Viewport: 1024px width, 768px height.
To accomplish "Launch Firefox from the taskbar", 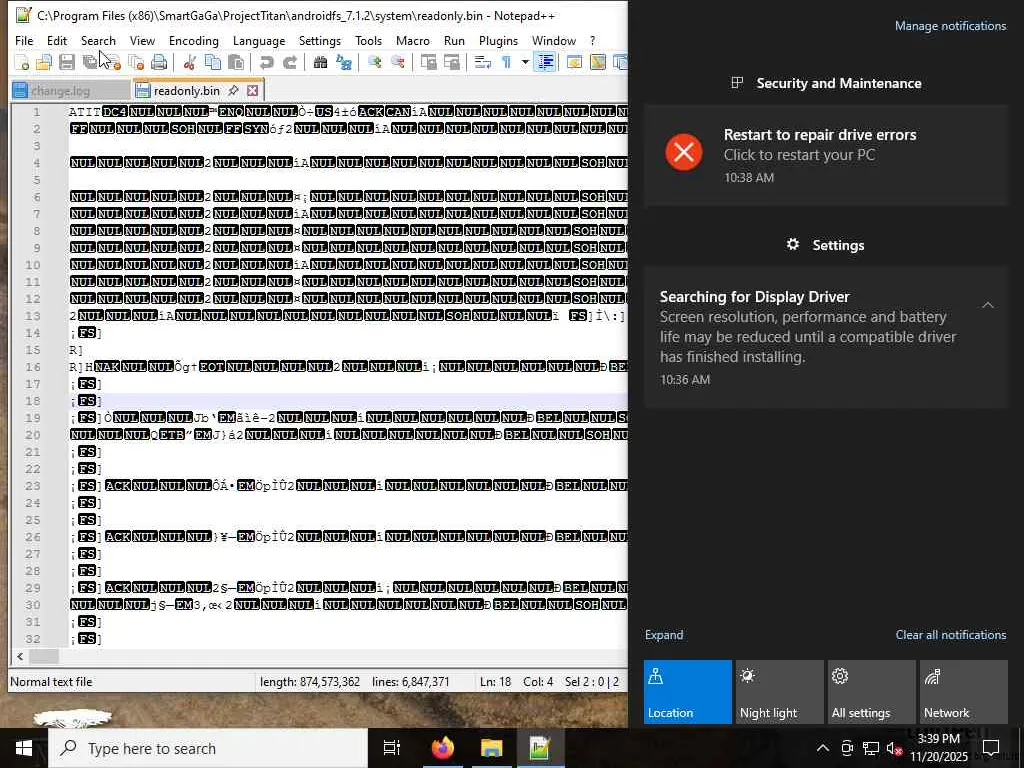I will click(443, 748).
